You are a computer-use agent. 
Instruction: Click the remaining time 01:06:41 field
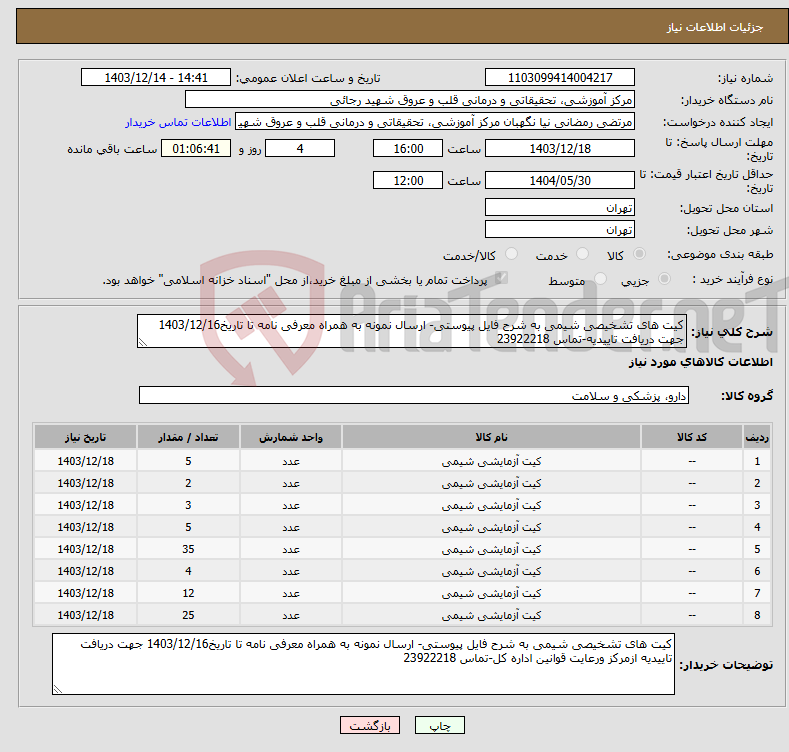(196, 148)
